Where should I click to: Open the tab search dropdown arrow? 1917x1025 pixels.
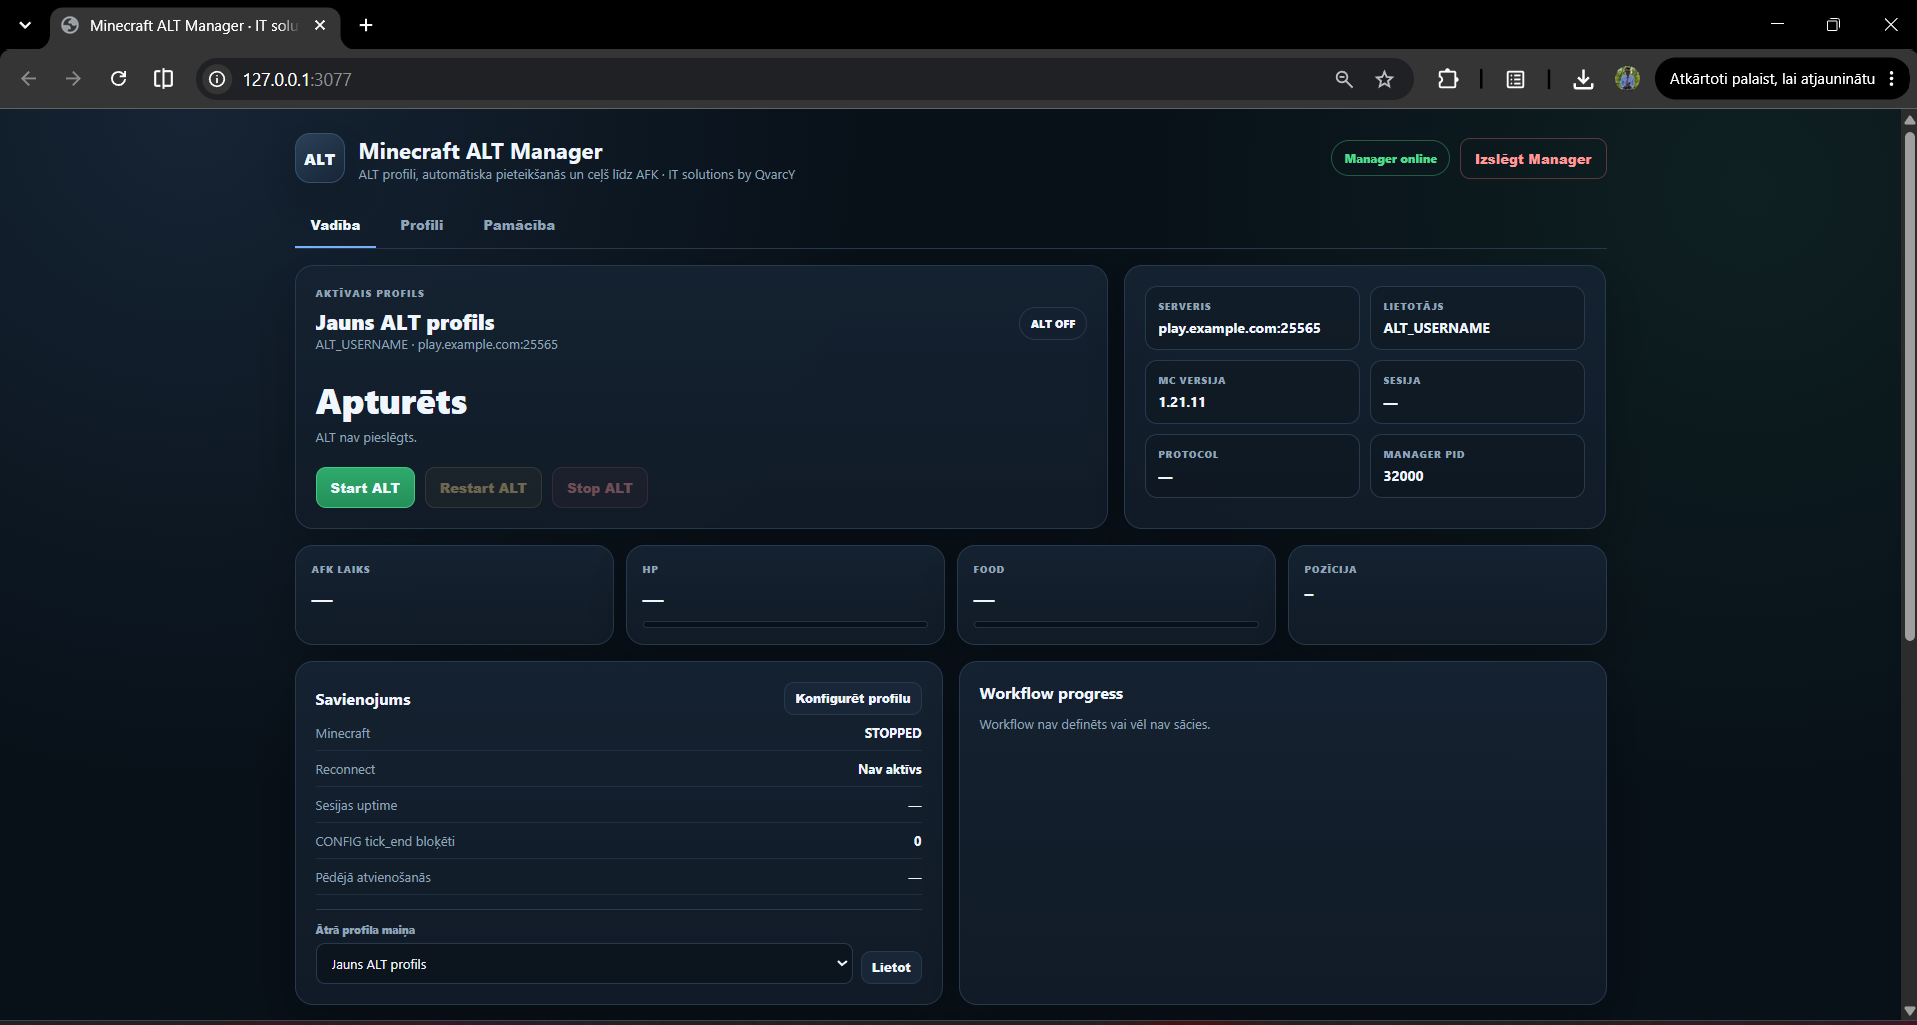(25, 25)
